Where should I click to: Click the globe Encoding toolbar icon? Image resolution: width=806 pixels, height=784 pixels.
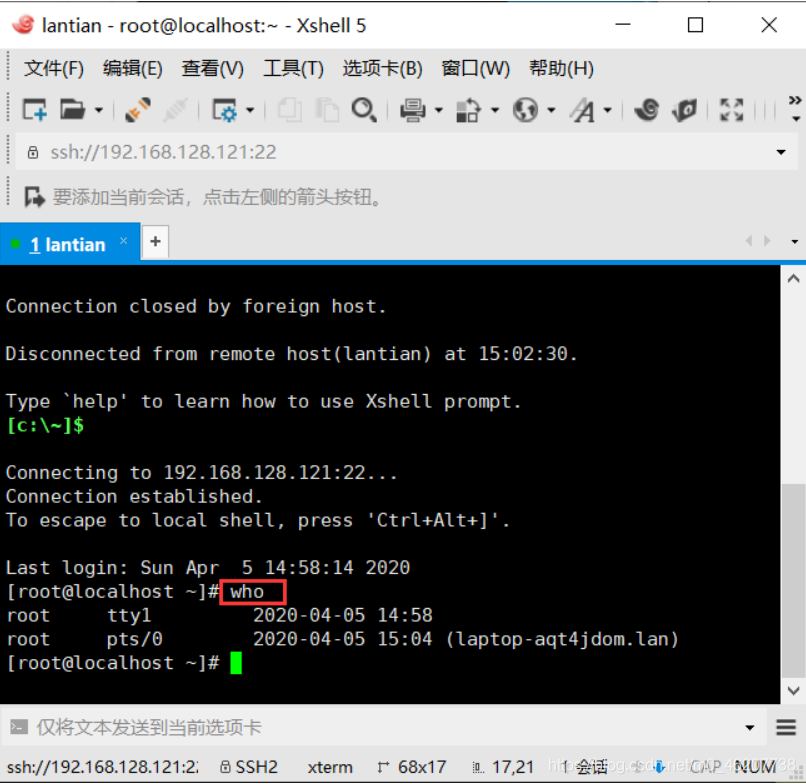tap(525, 110)
